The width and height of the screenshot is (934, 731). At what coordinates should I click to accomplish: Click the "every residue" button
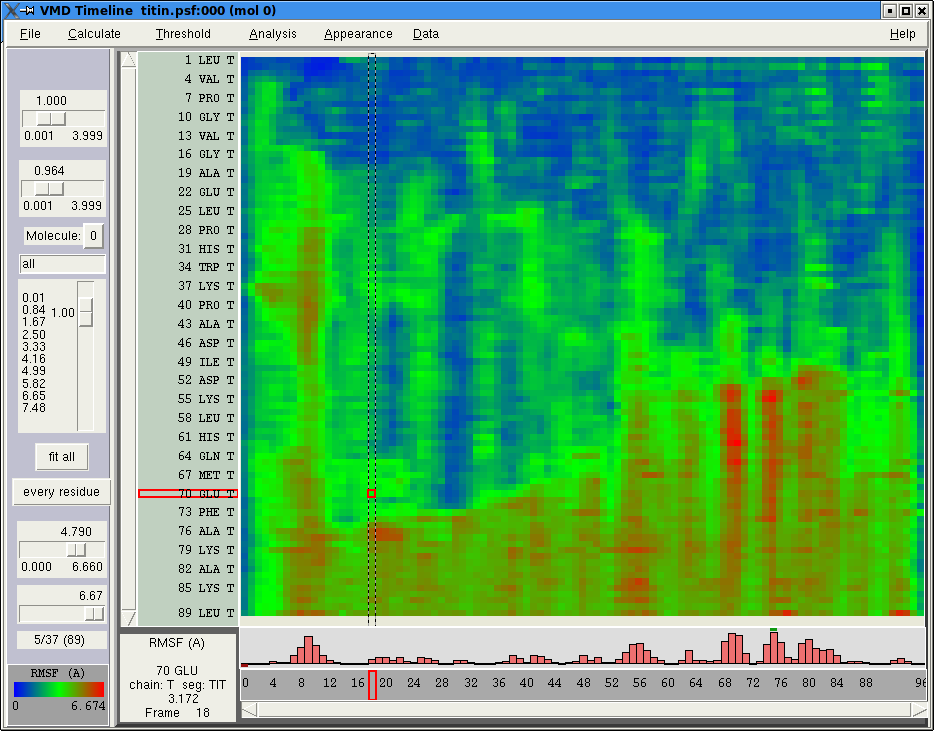pos(61,492)
